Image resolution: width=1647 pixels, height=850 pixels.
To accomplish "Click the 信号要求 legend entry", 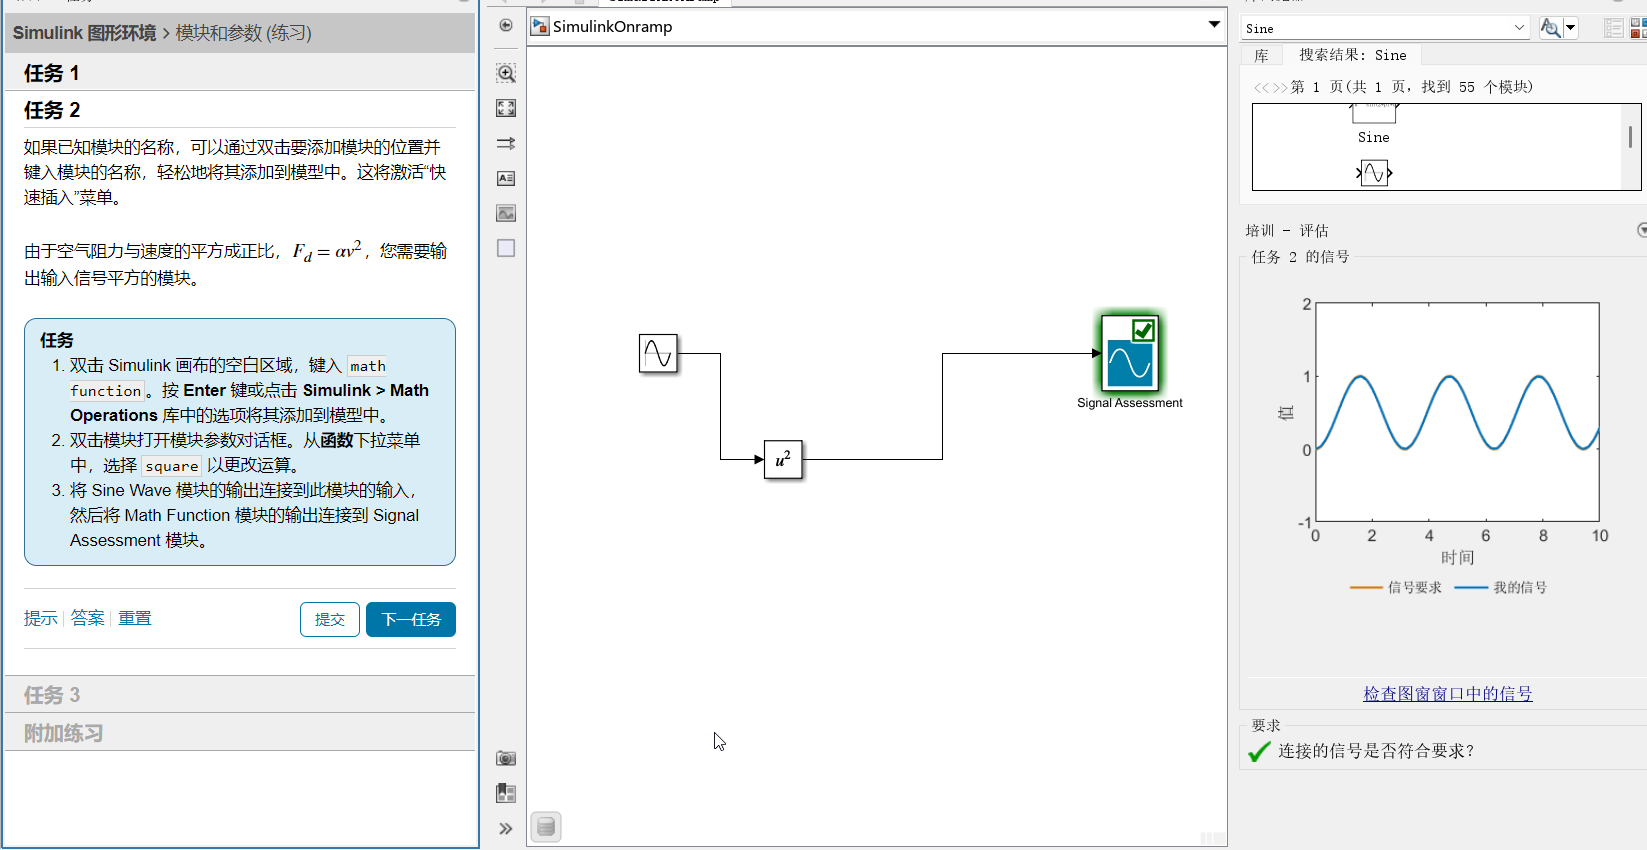I will (x=1396, y=588).
